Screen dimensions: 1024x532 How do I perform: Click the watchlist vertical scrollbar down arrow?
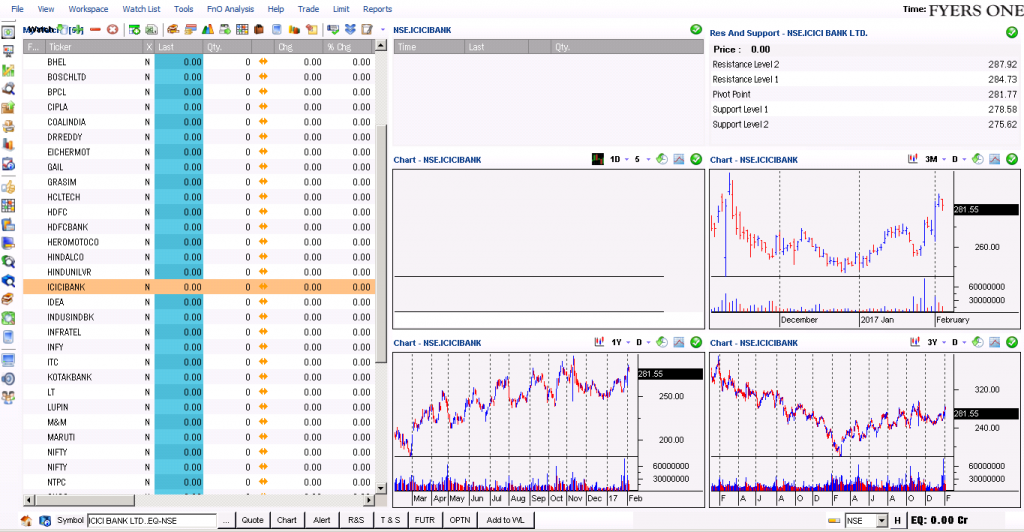(x=381, y=488)
